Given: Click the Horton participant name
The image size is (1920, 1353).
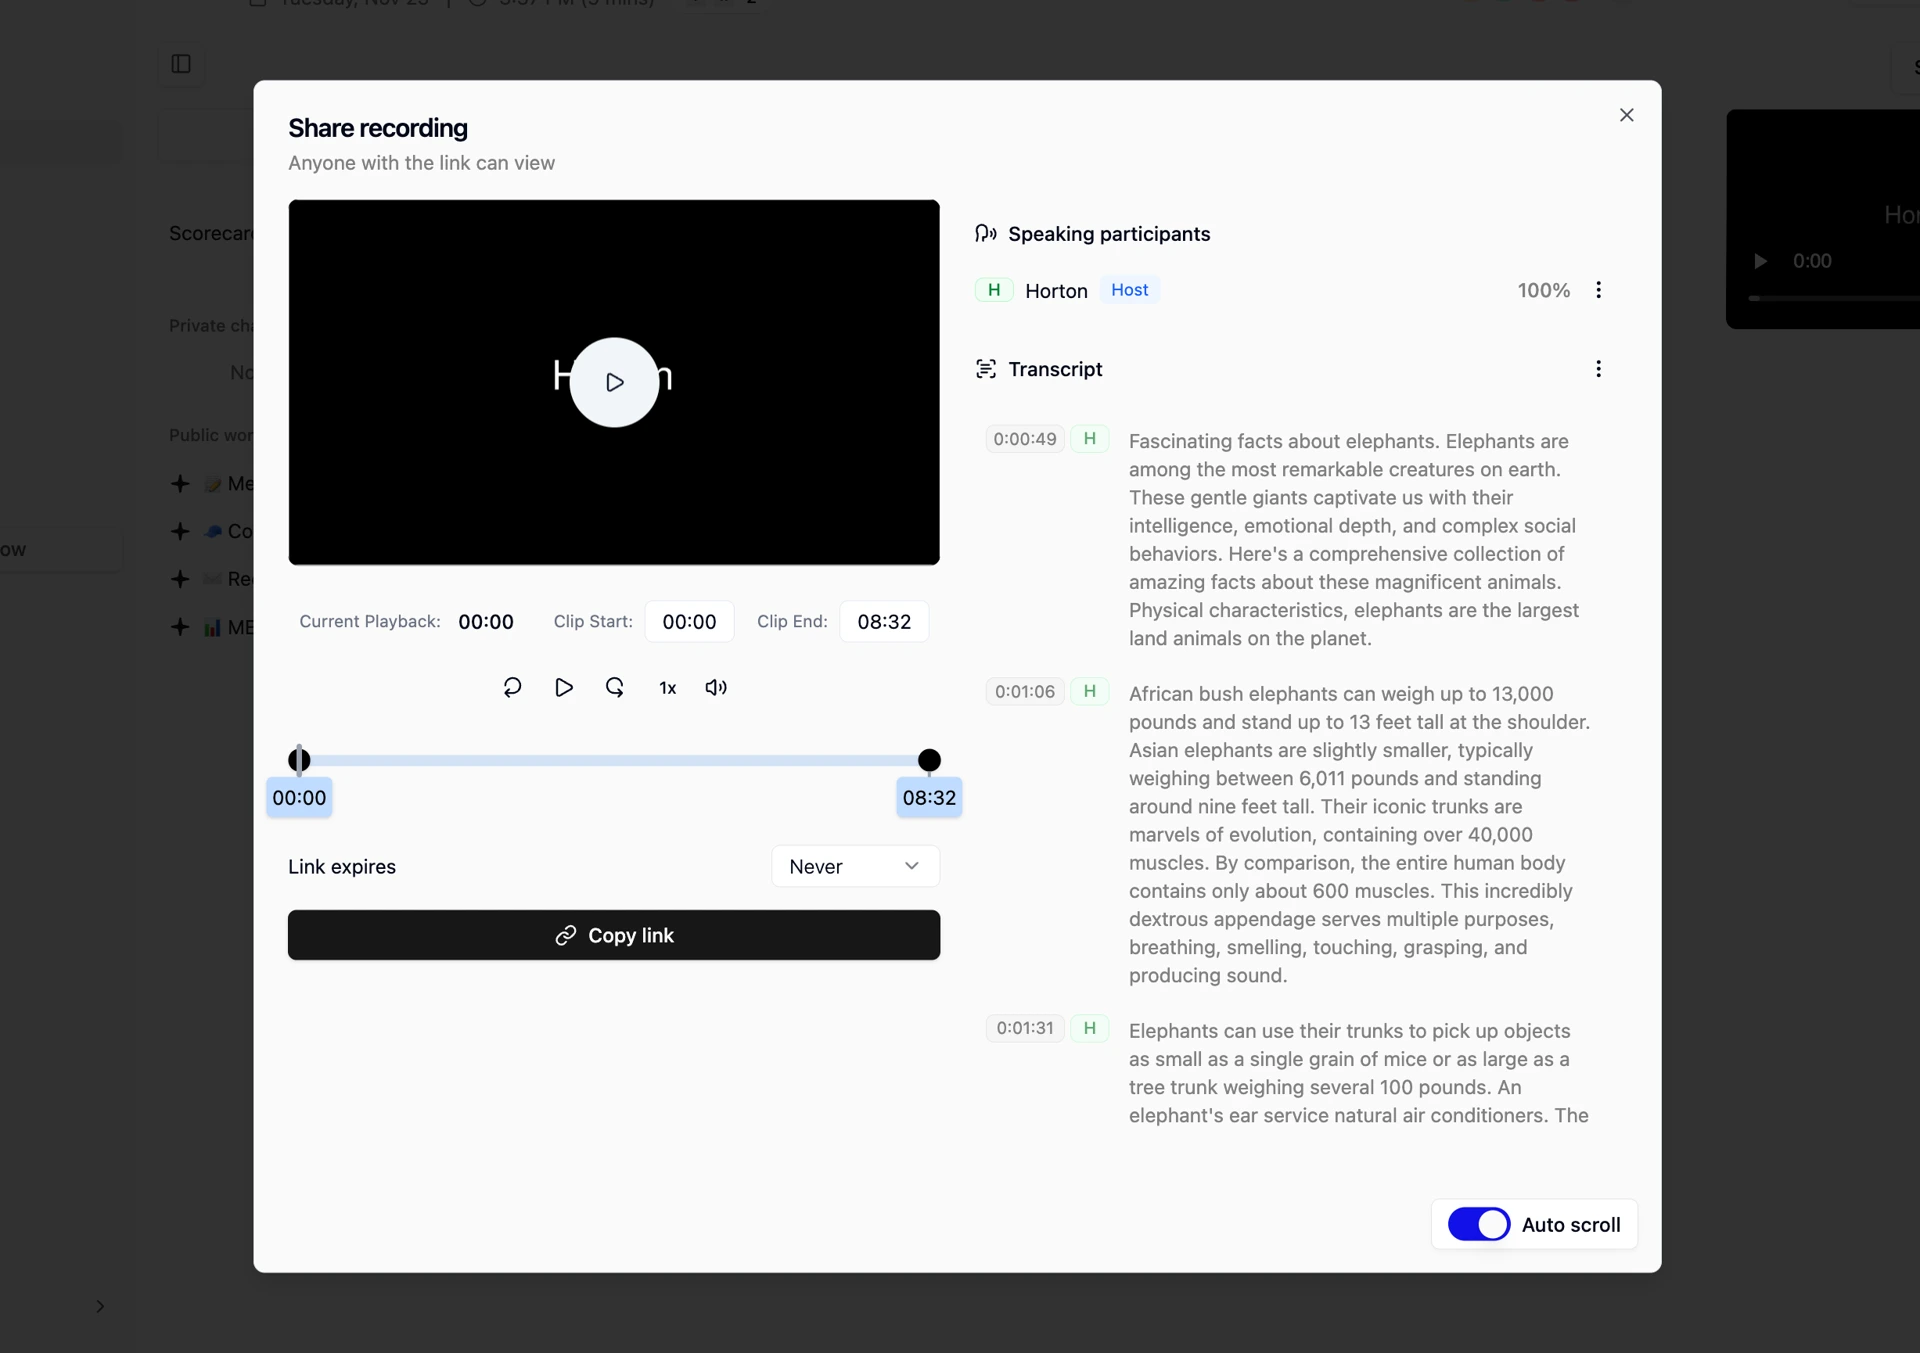Looking at the screenshot, I should pyautogui.click(x=1056, y=291).
